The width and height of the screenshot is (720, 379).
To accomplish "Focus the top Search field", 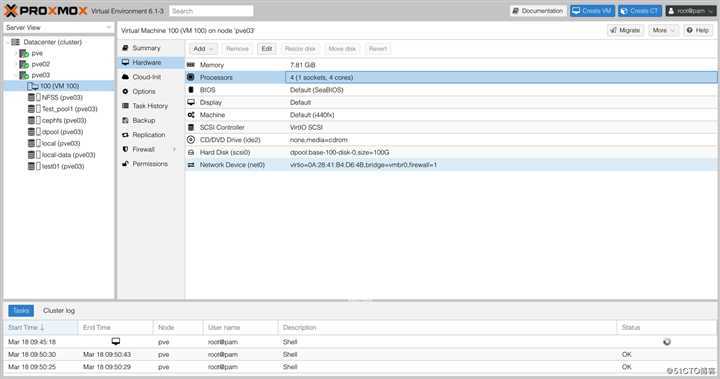I will point(211,11).
